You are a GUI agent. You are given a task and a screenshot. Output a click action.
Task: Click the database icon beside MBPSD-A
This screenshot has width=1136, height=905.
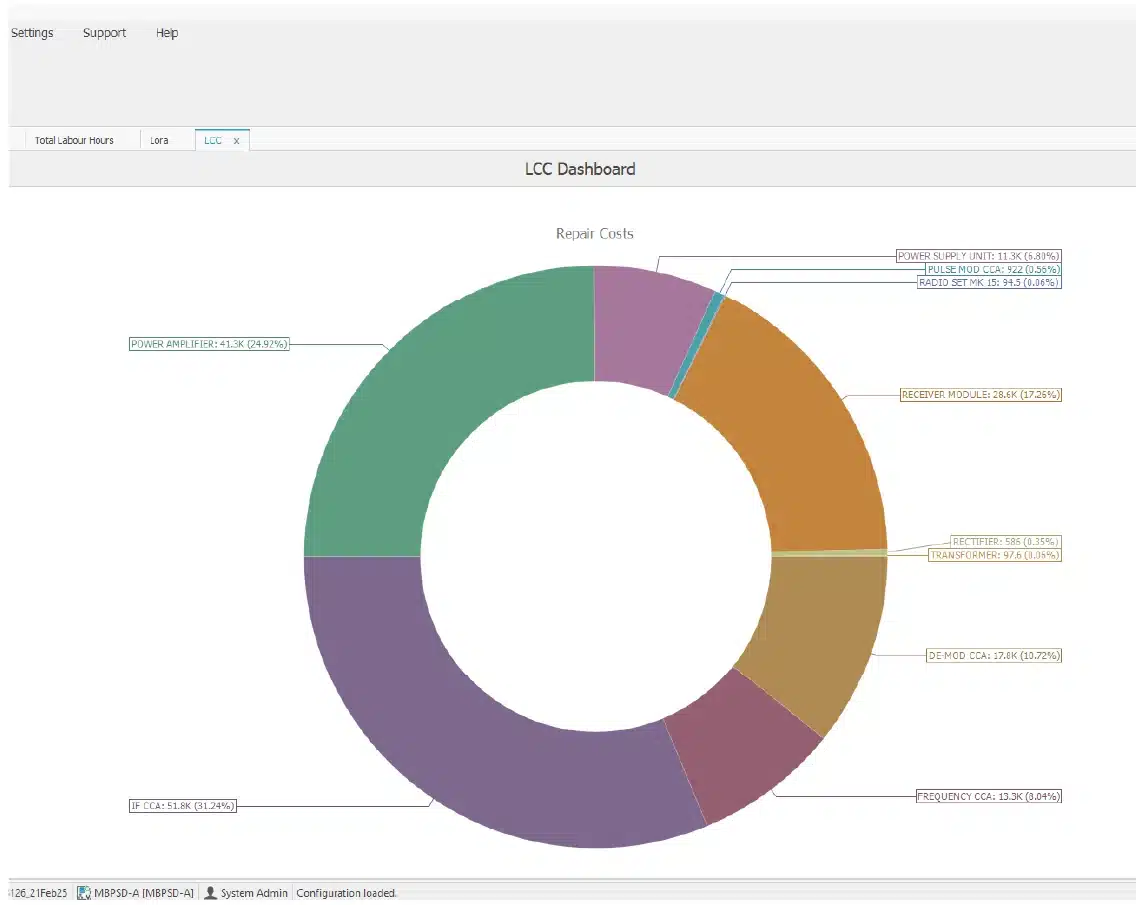coord(84,893)
